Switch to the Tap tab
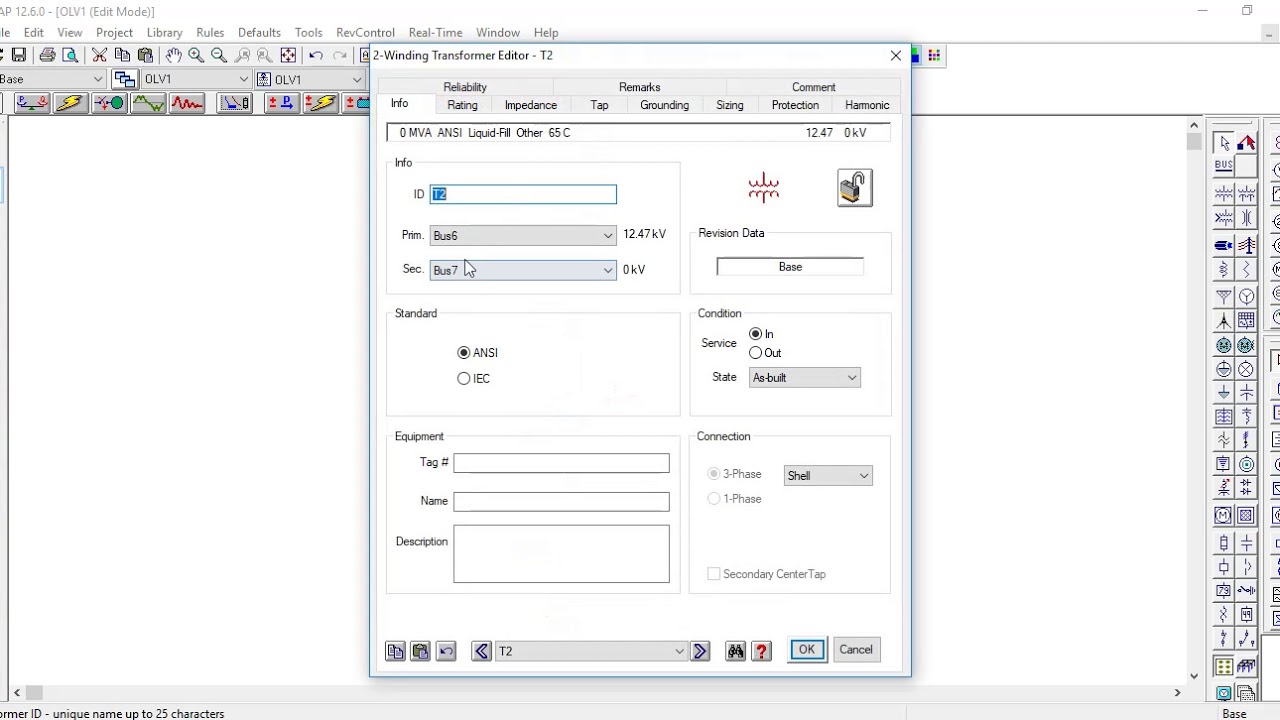The width and height of the screenshot is (1280, 720). [599, 105]
